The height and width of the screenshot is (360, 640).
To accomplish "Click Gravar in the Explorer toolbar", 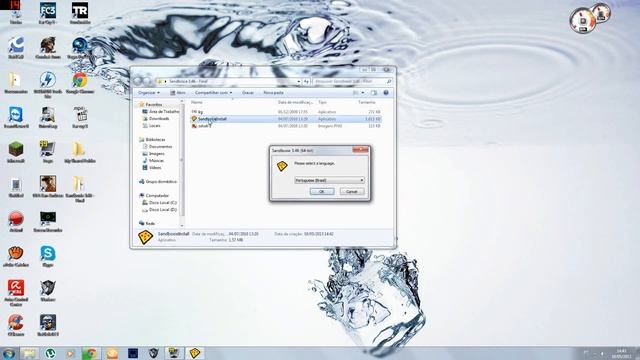I will [248, 93].
